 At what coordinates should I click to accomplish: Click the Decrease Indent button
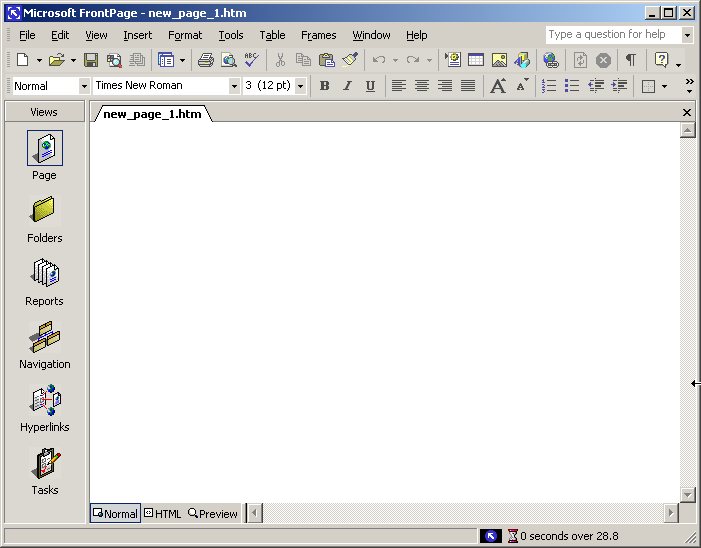pos(596,85)
